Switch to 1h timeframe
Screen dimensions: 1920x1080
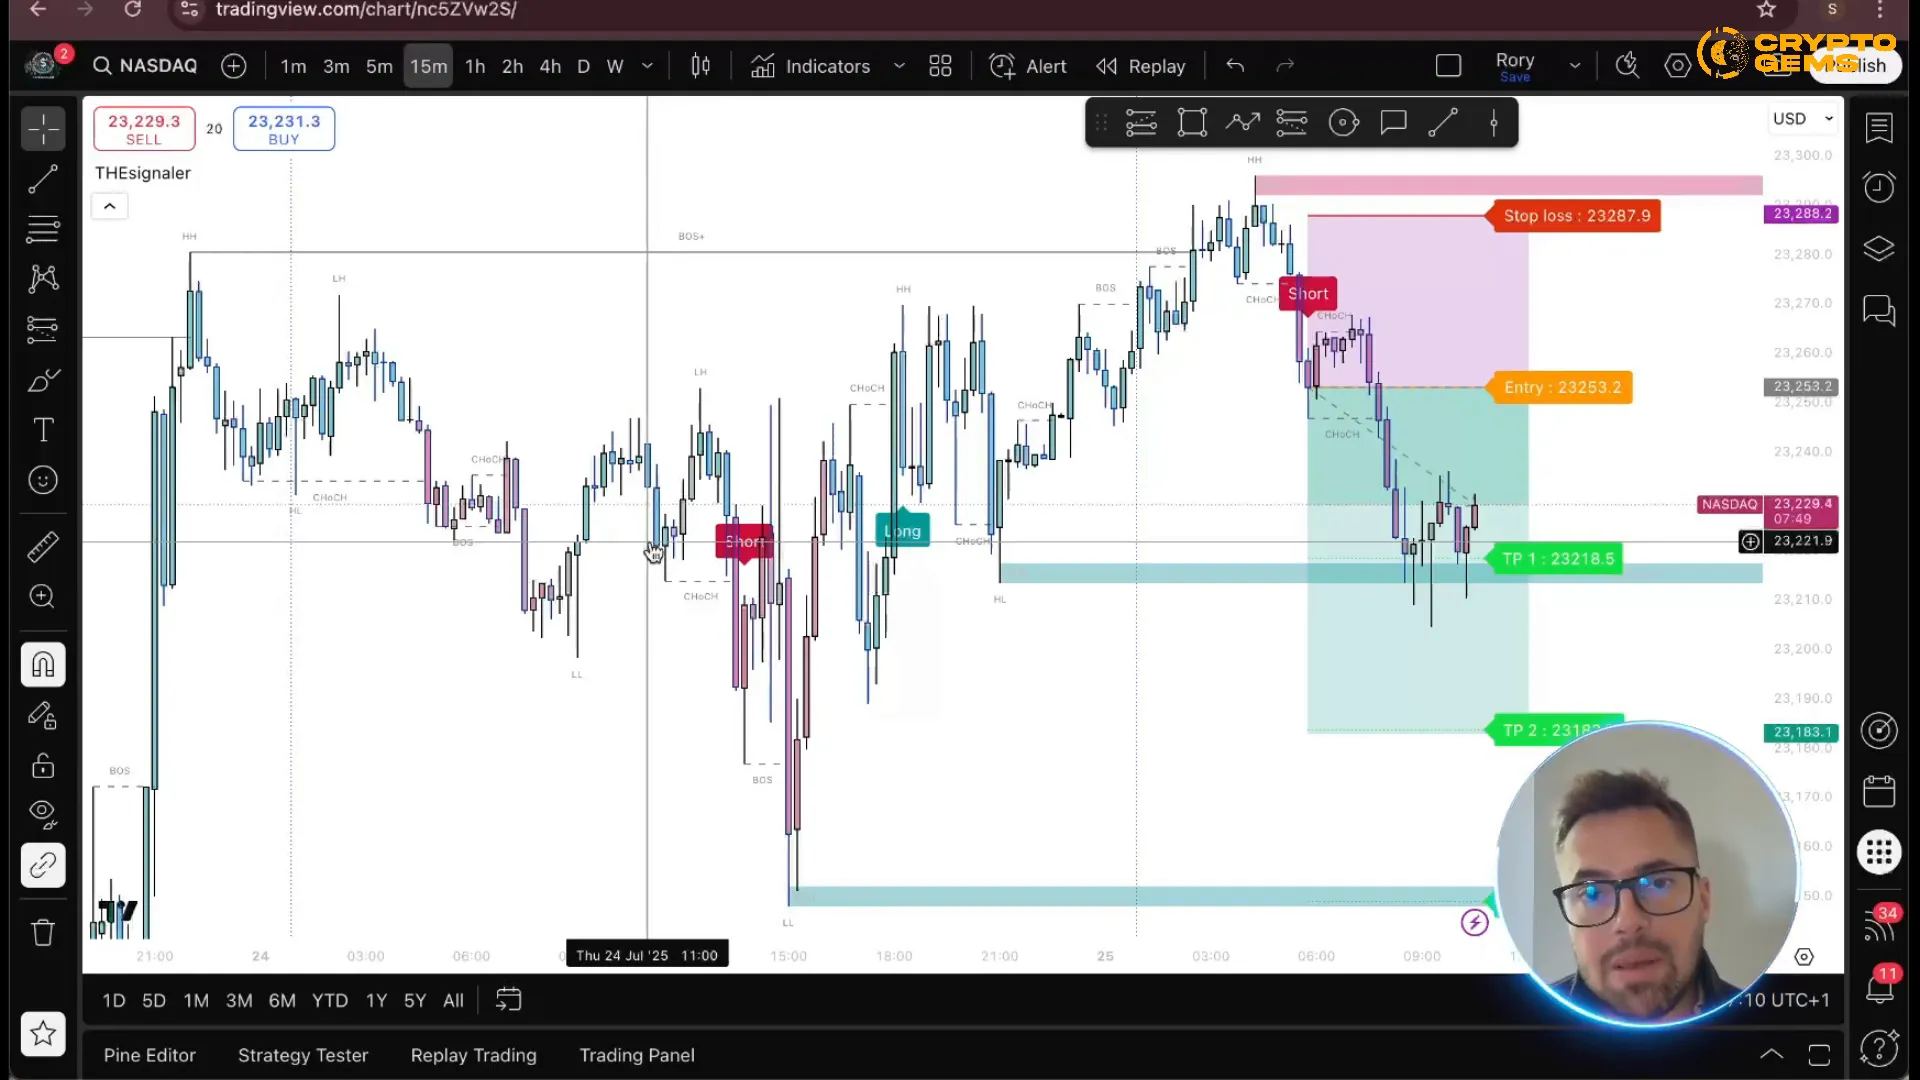click(475, 66)
